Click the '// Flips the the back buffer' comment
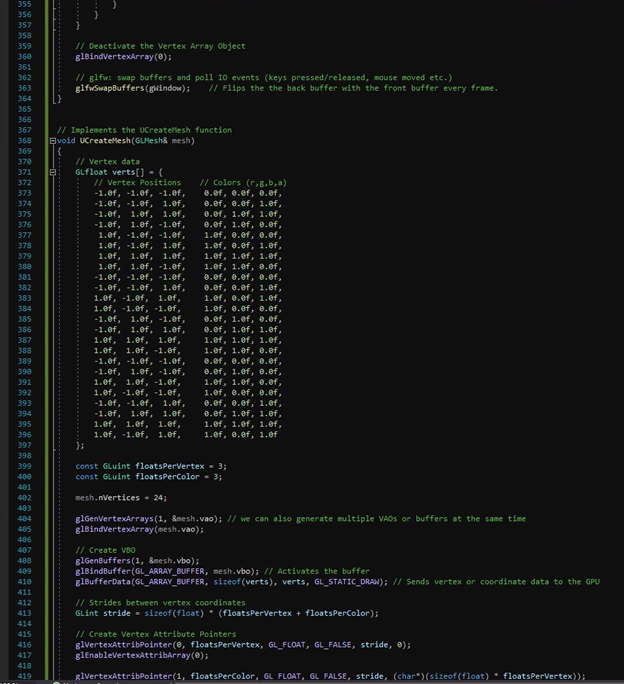 click(353, 88)
